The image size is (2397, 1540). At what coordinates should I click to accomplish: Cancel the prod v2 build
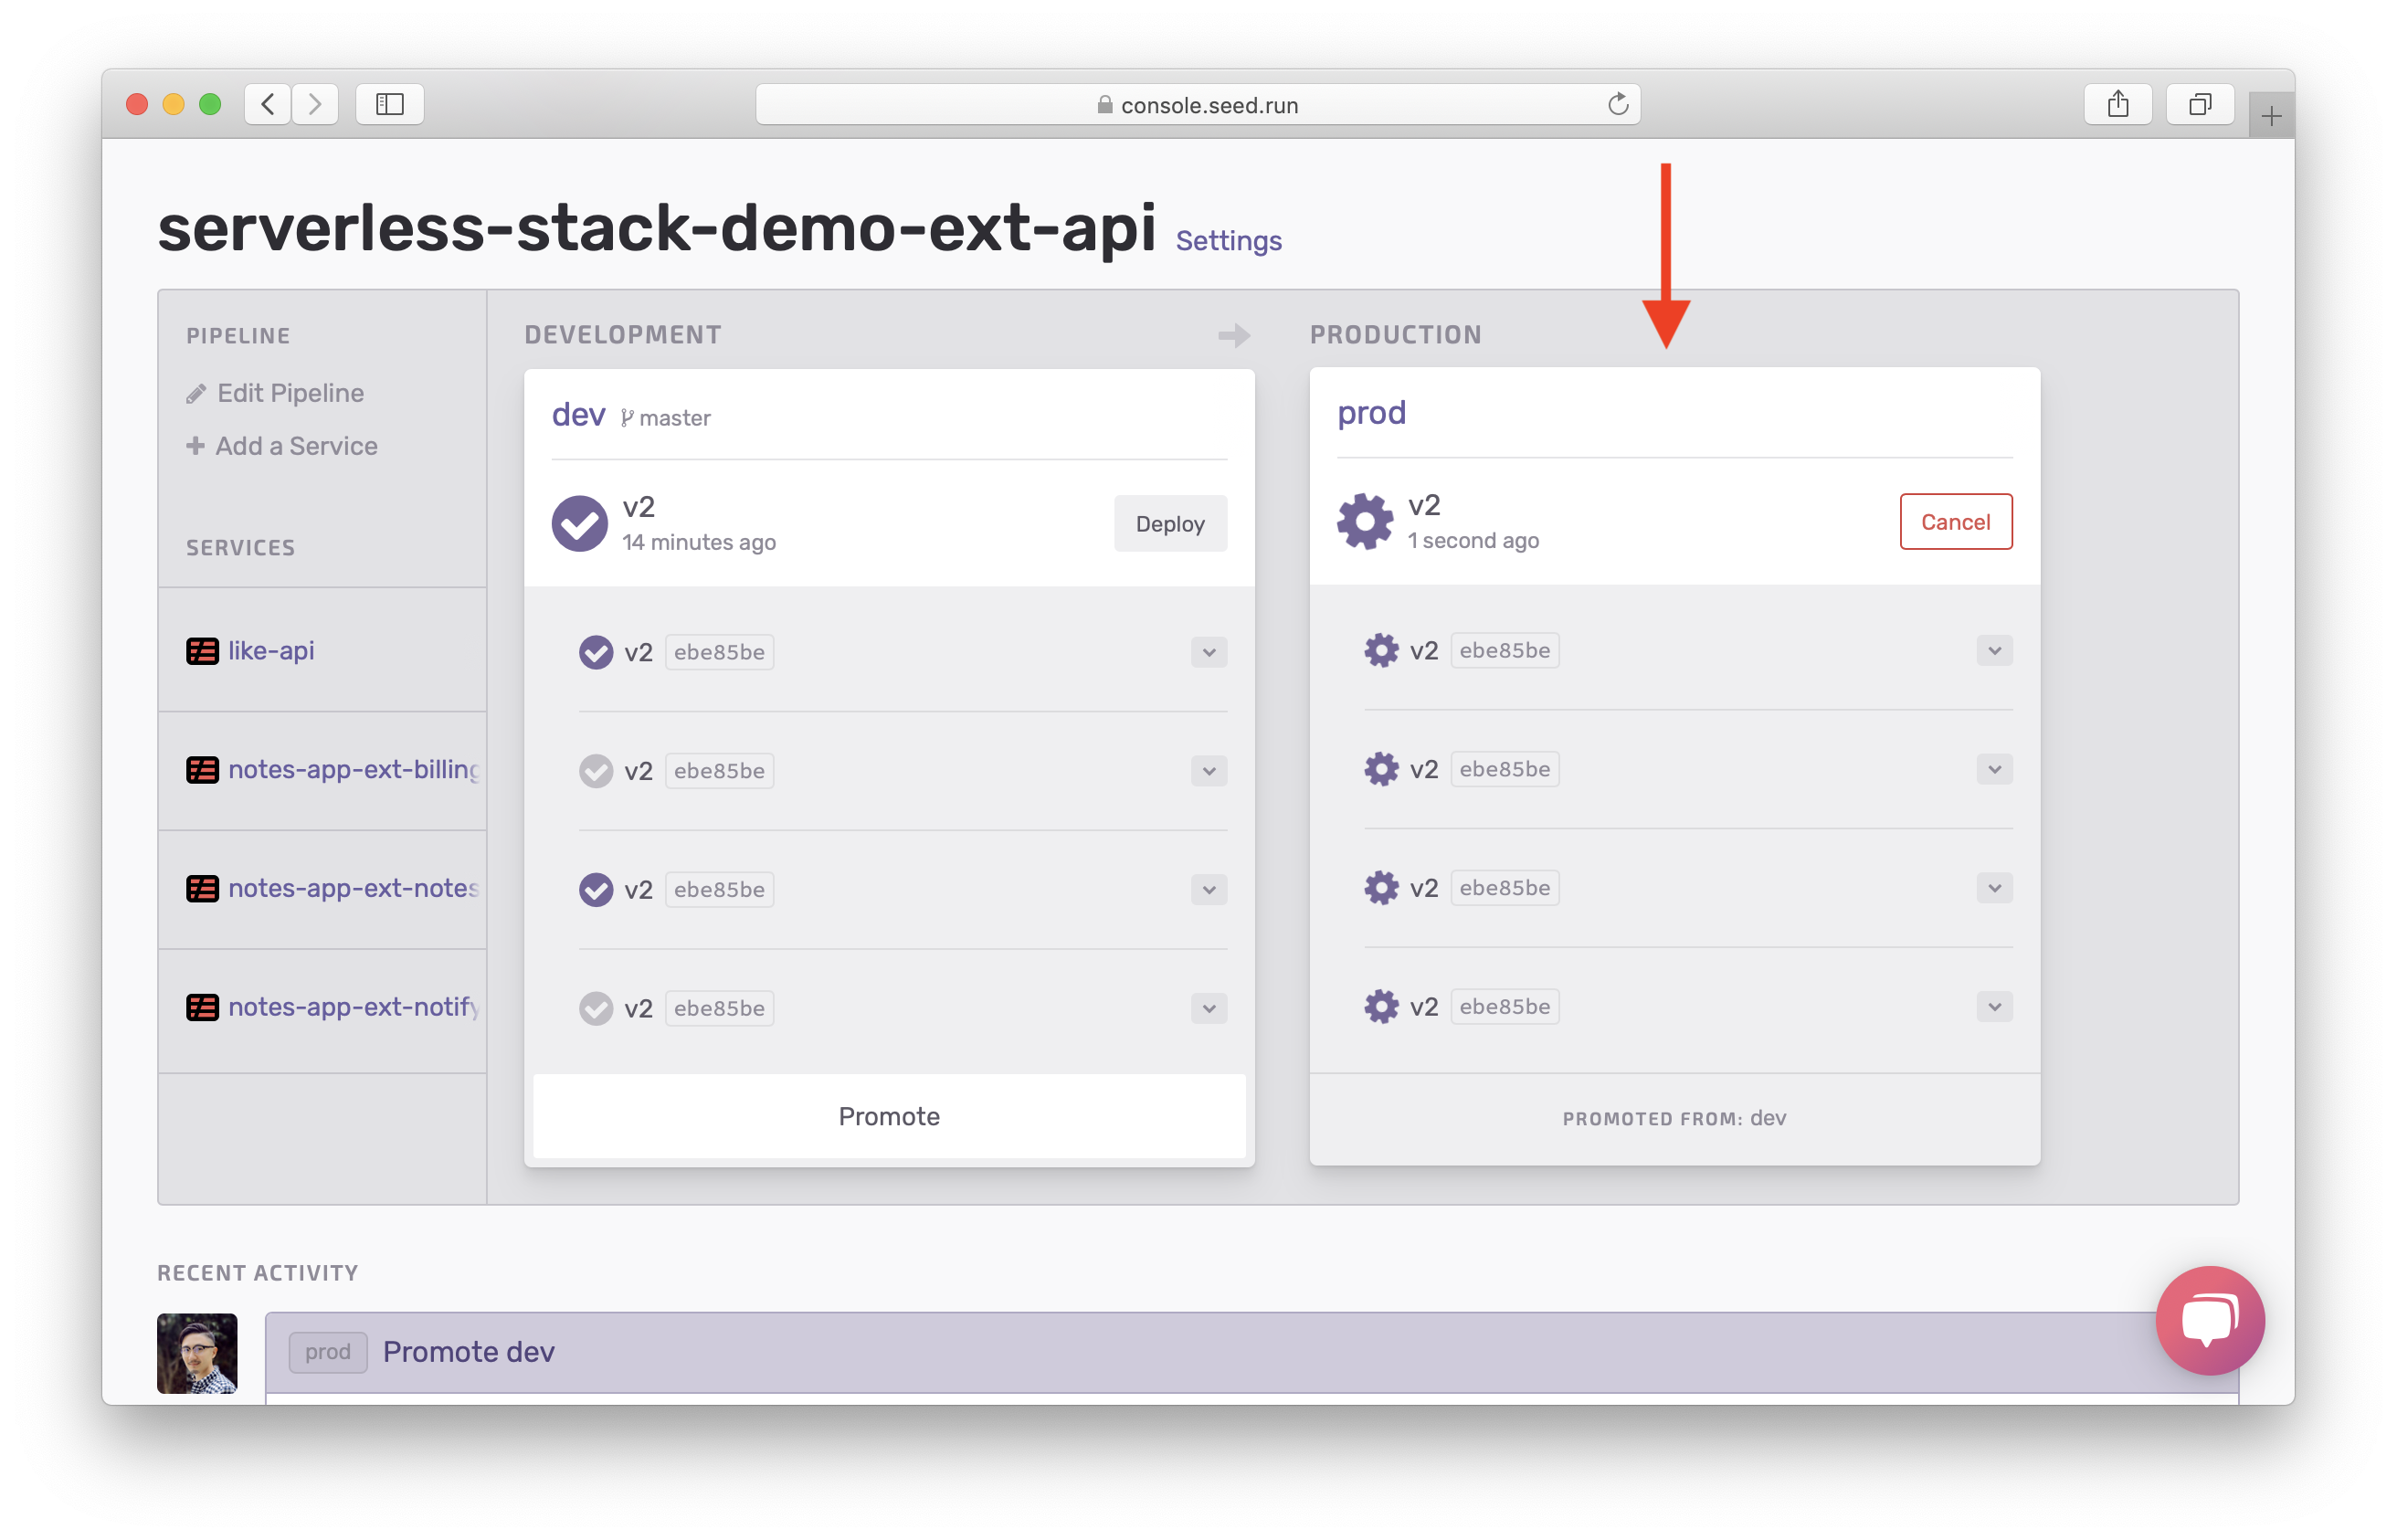tap(1955, 522)
